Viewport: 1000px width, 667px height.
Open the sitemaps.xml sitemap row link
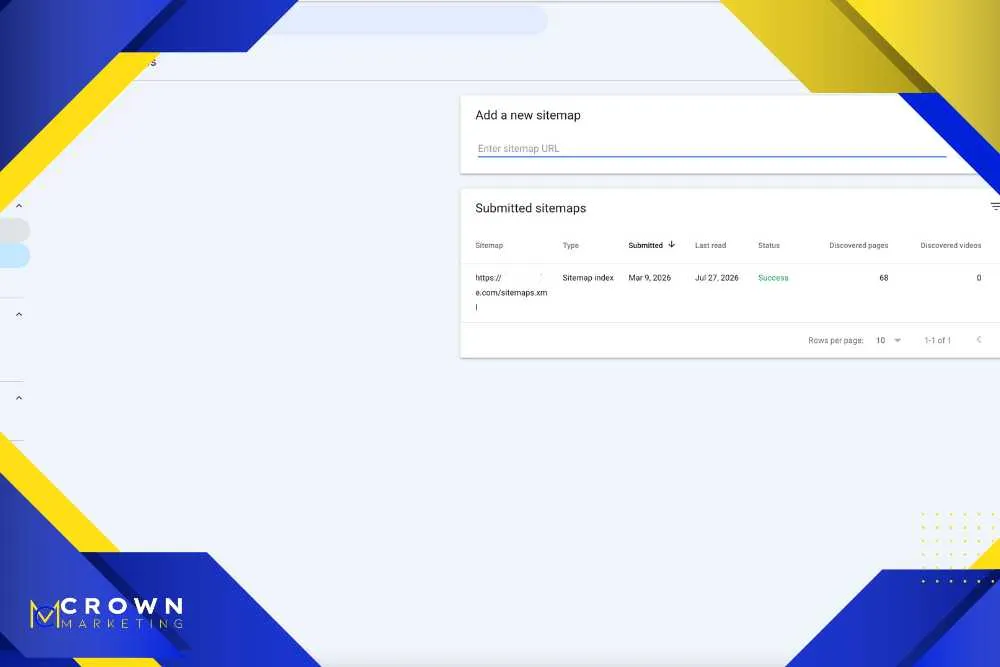[511, 293]
